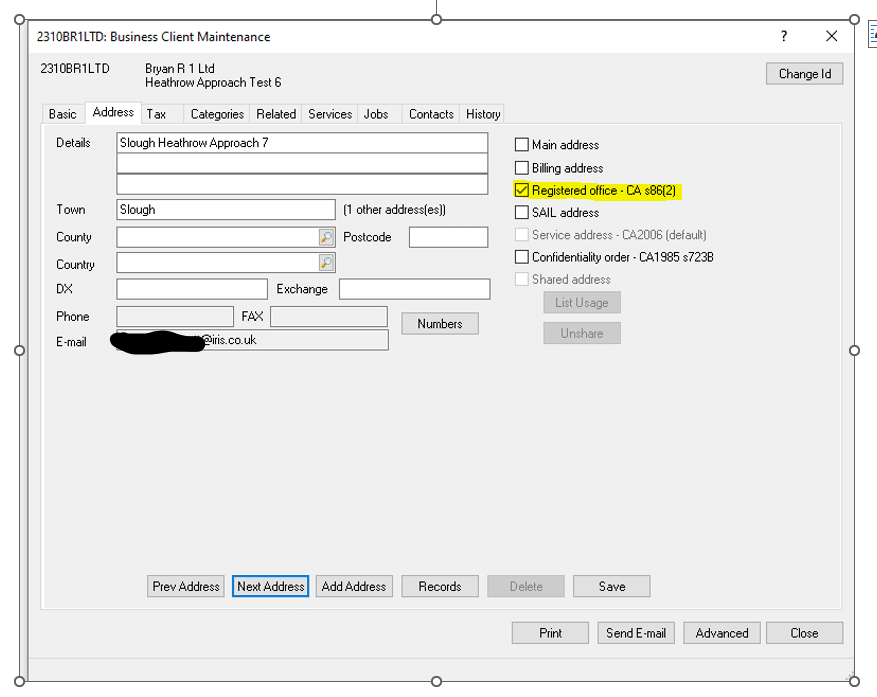Image resolution: width=877 pixels, height=697 pixels.
Task: Go to Next Address
Action: point(271,586)
